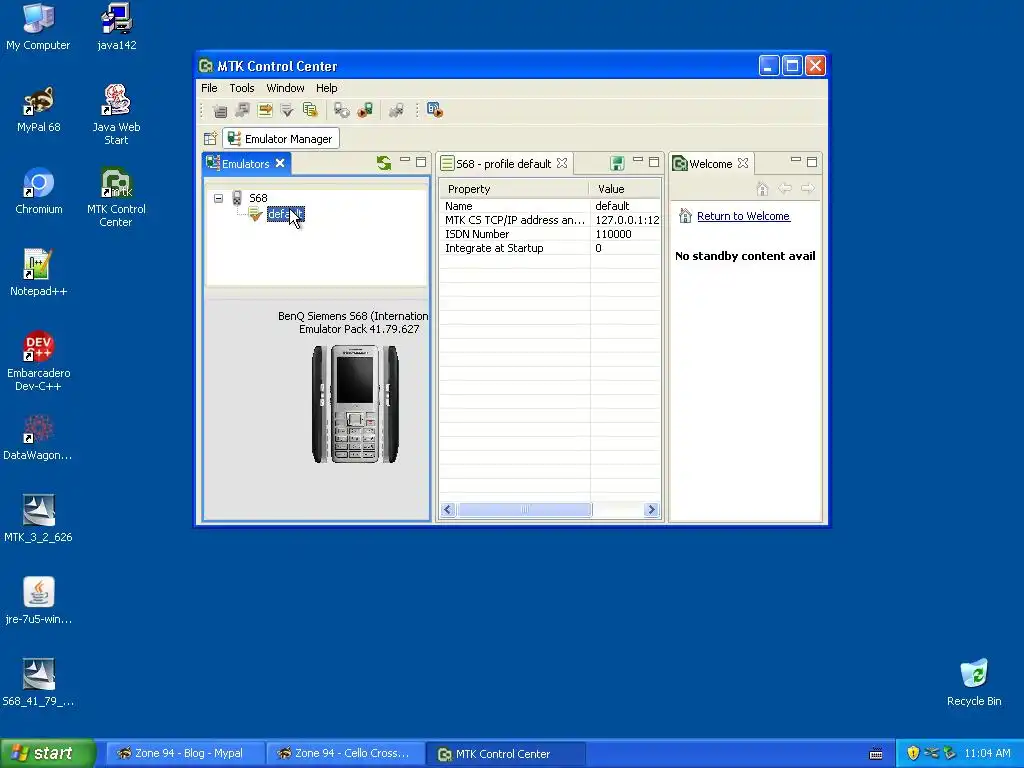Click the BenQ Siemens S68 phone image
Image resolution: width=1024 pixels, height=768 pixels.
tap(355, 404)
